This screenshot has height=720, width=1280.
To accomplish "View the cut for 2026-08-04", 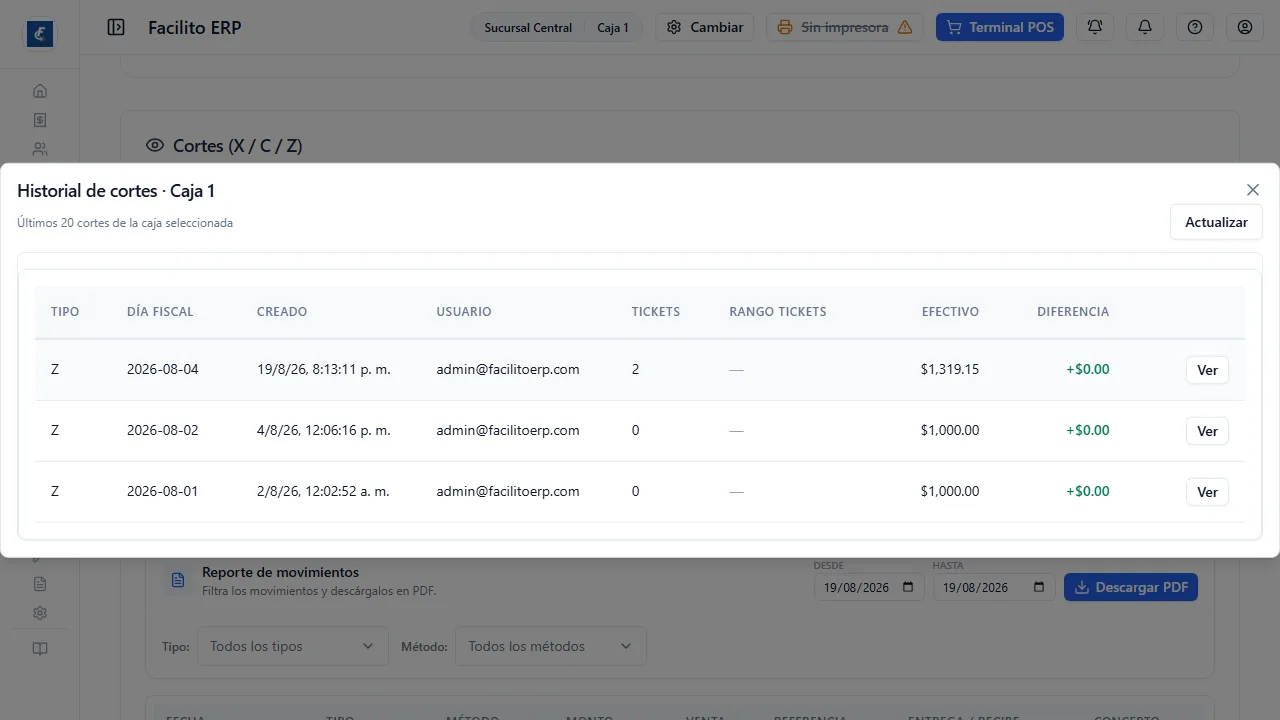I will pos(1207,370).
